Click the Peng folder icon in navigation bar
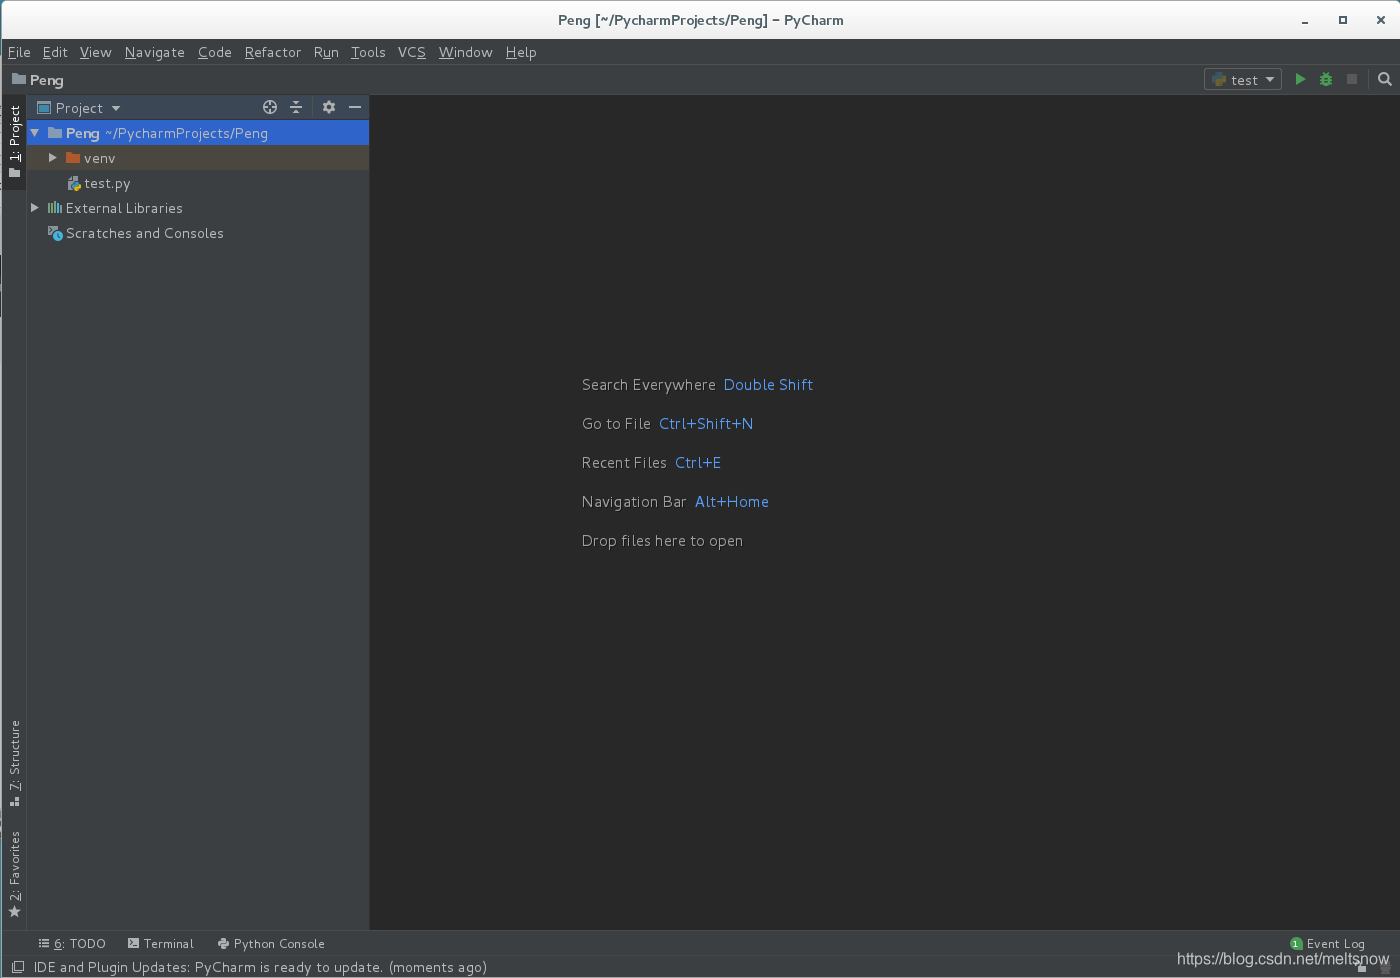Image resolution: width=1400 pixels, height=978 pixels. click(x=19, y=79)
